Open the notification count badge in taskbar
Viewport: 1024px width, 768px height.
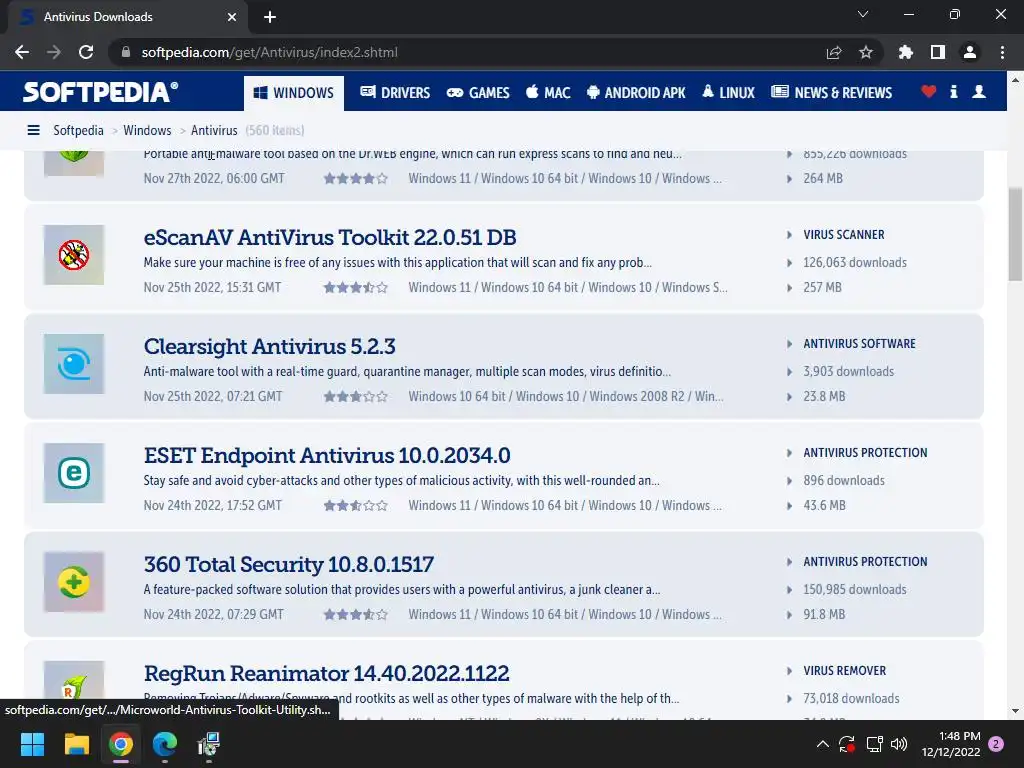click(996, 744)
